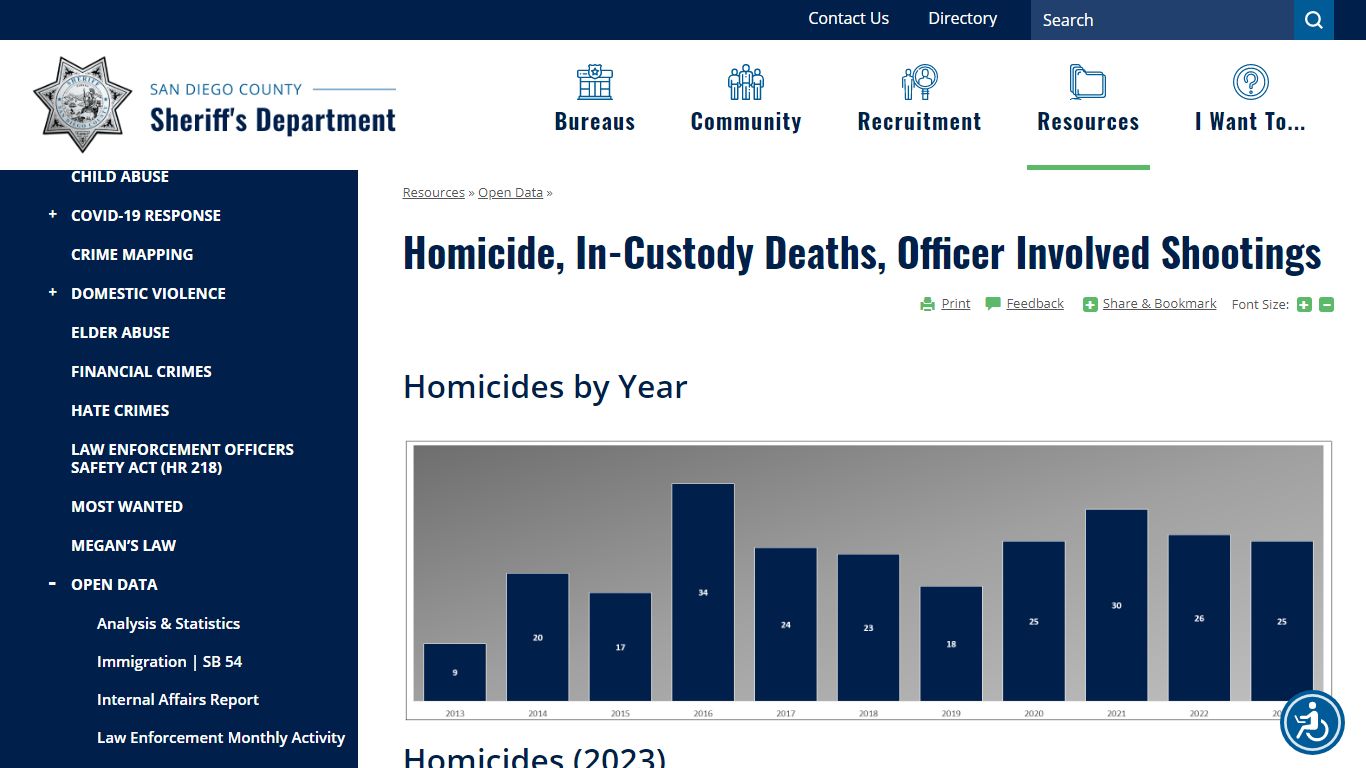Click the Homicides by Year heading
Image resolution: width=1366 pixels, height=768 pixels.
(545, 386)
